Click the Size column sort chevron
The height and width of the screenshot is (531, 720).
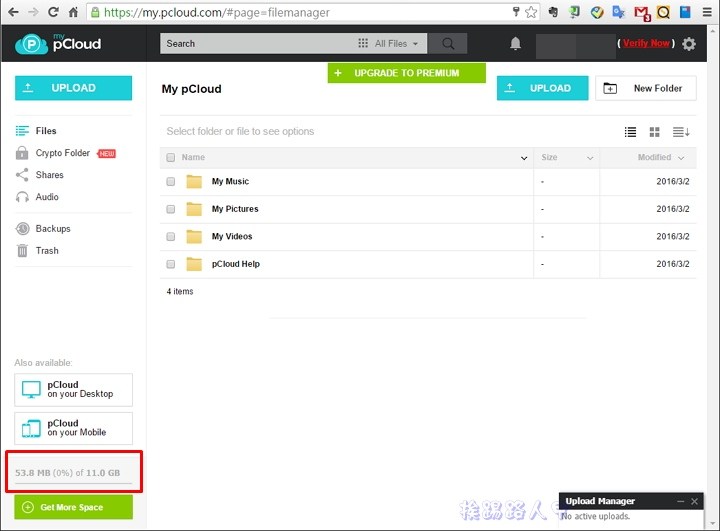point(590,158)
